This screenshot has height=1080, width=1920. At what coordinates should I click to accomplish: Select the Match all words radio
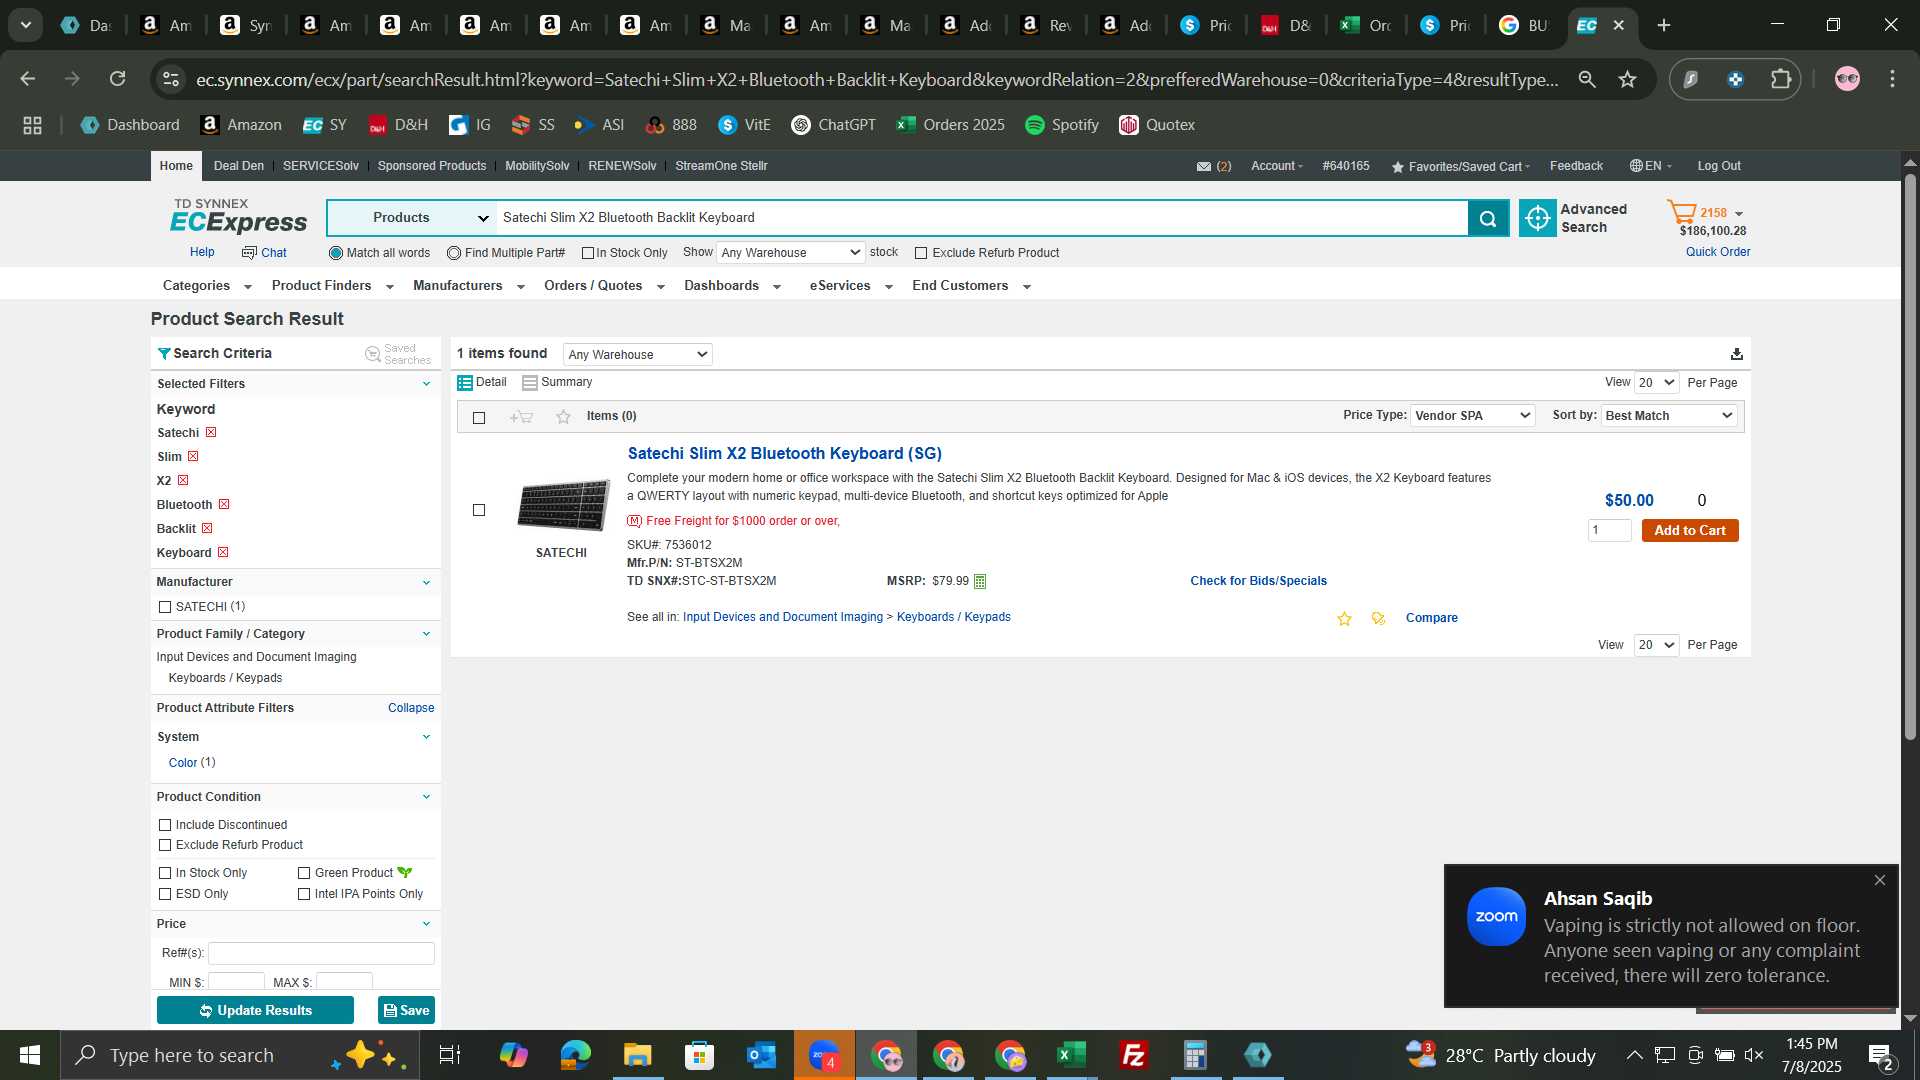pyautogui.click(x=336, y=253)
